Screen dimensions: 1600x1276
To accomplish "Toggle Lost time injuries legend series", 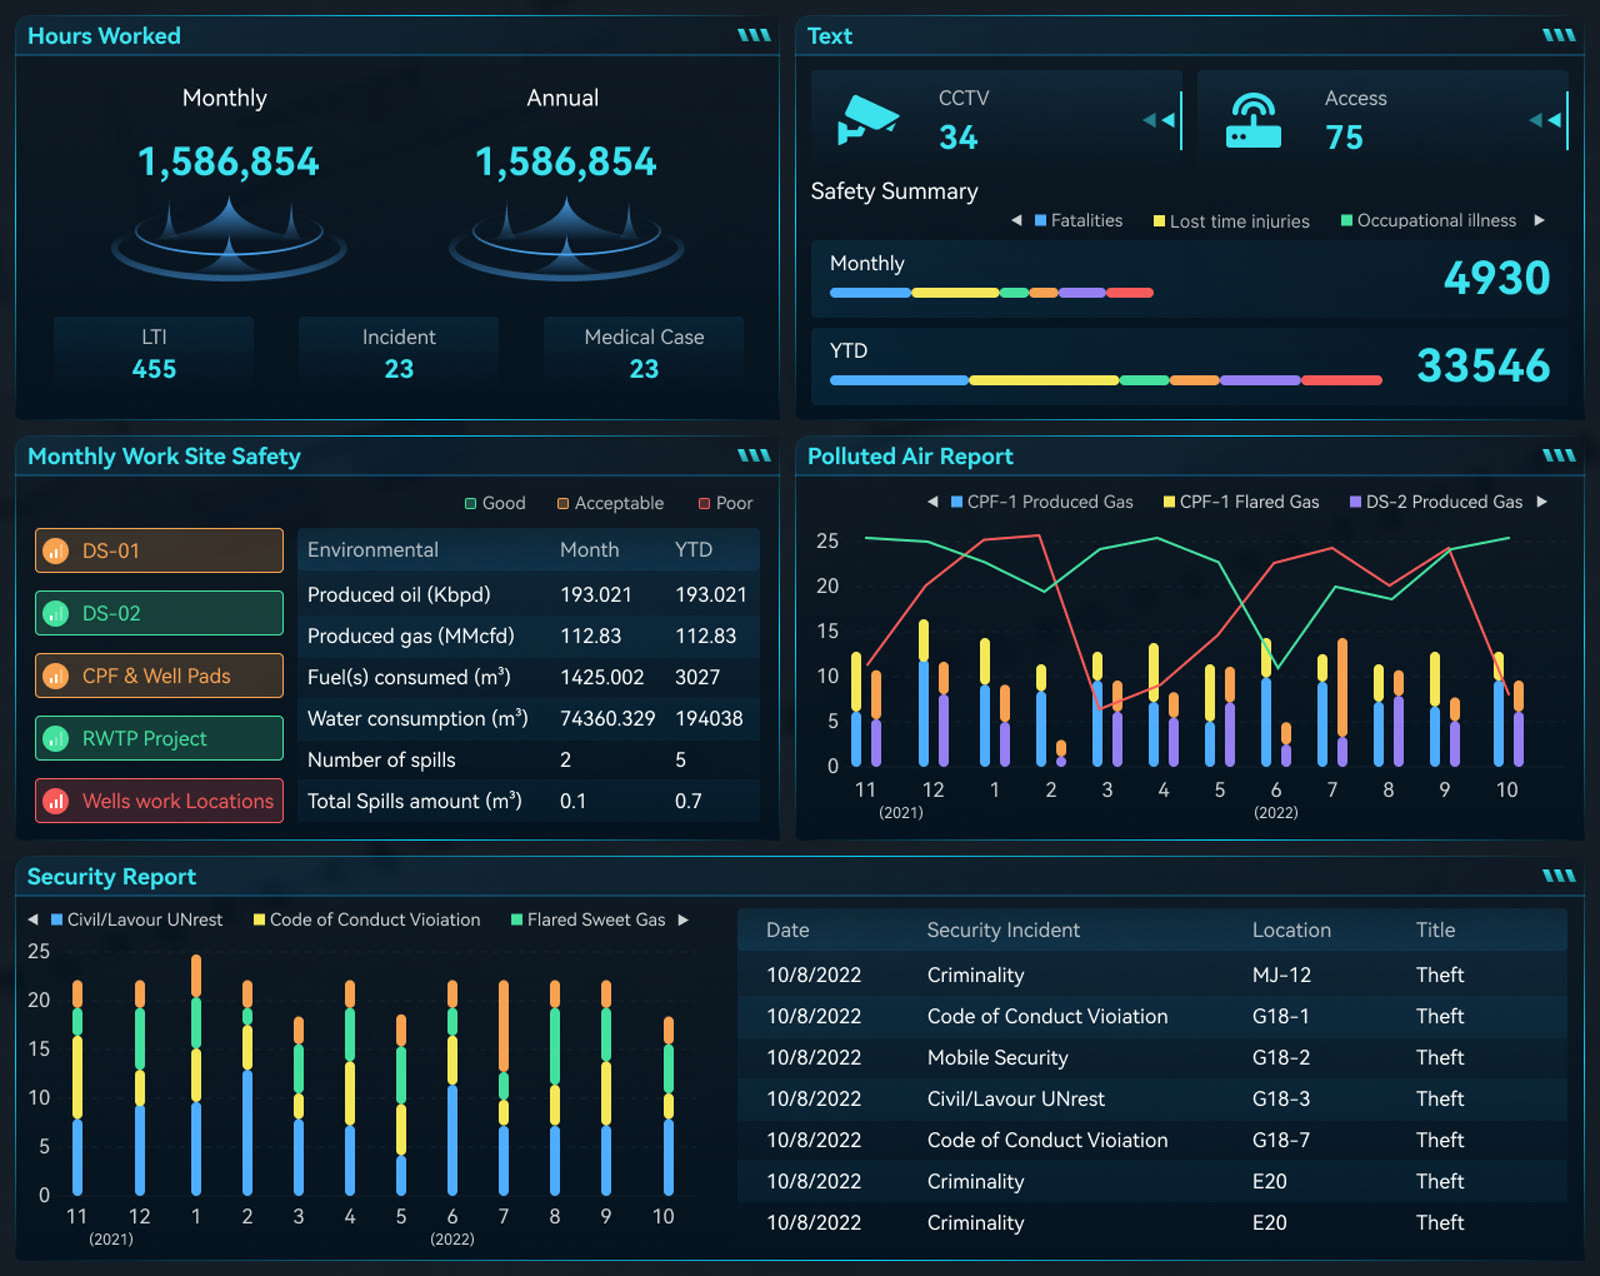I will [1231, 221].
